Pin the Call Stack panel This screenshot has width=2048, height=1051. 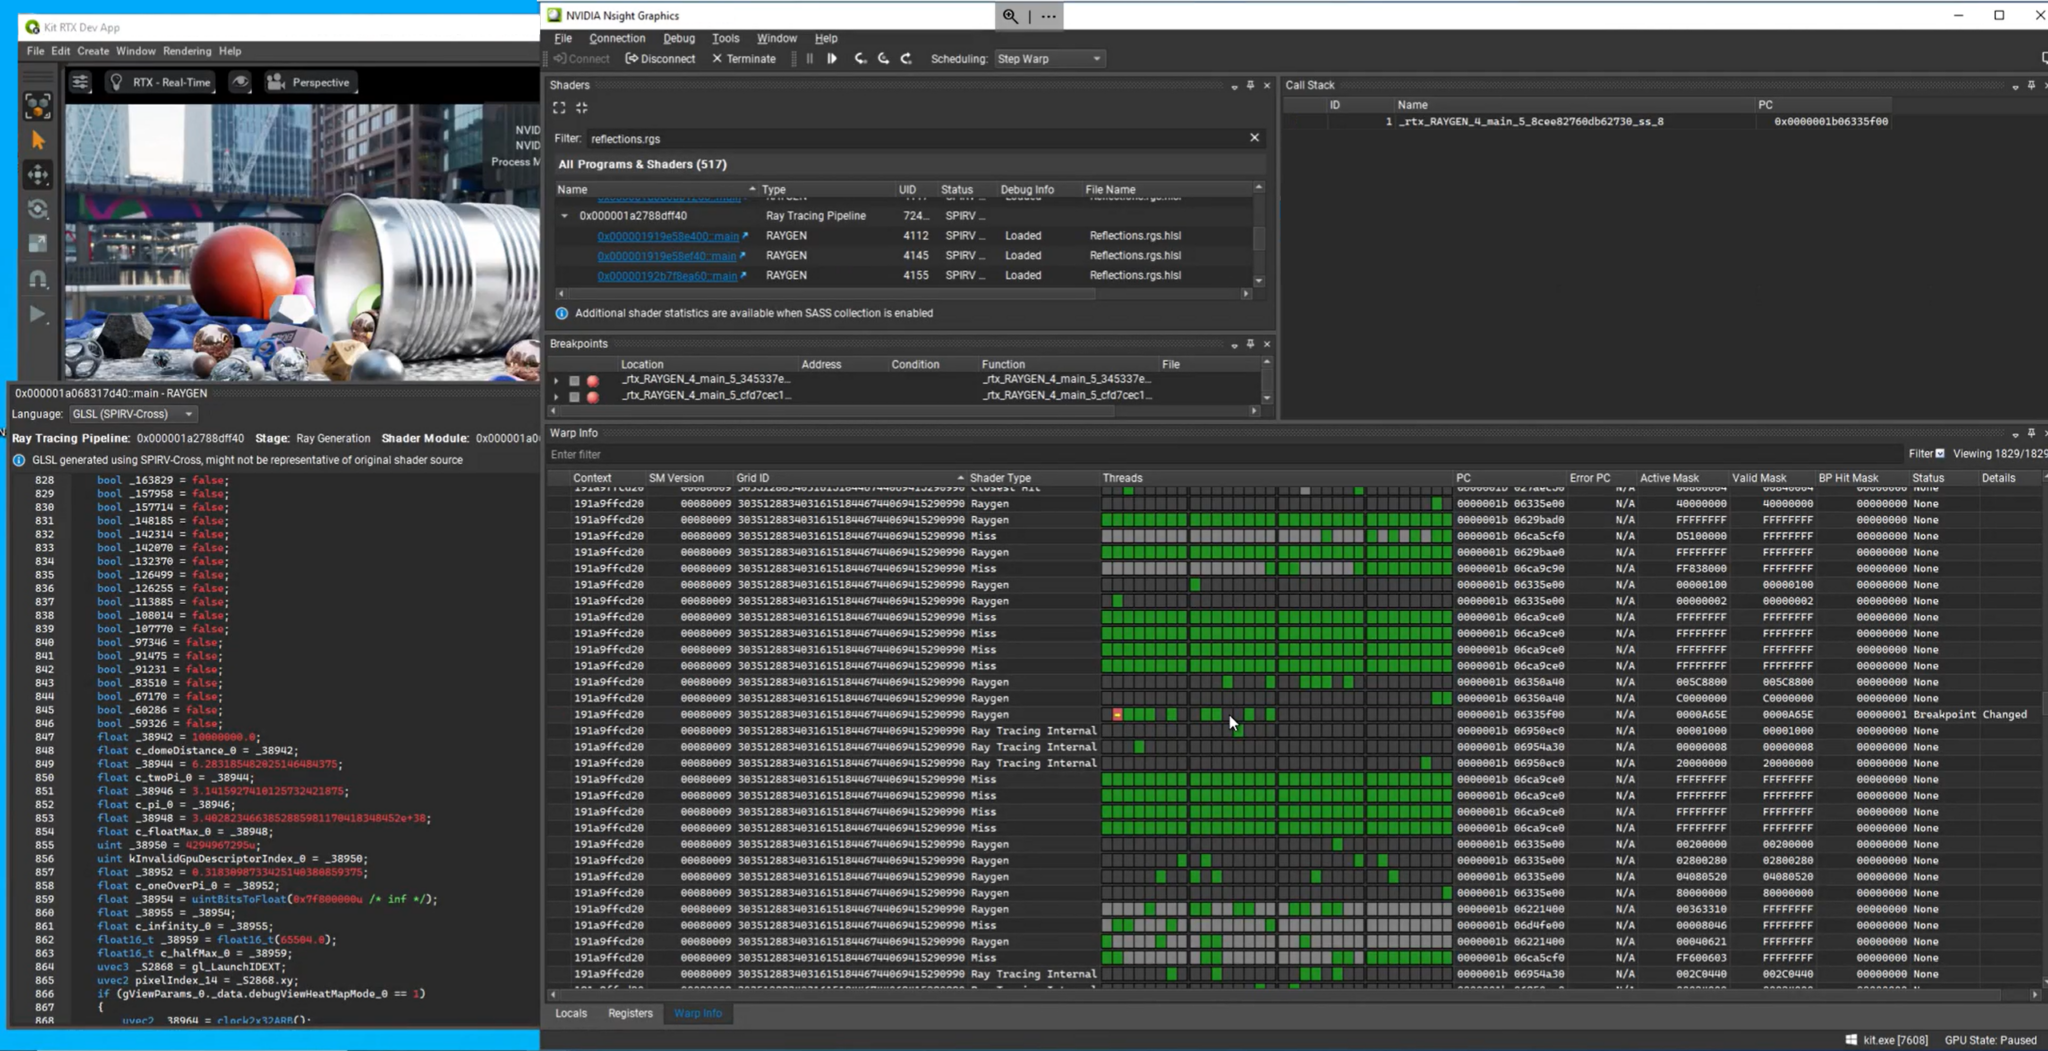coord(2031,85)
